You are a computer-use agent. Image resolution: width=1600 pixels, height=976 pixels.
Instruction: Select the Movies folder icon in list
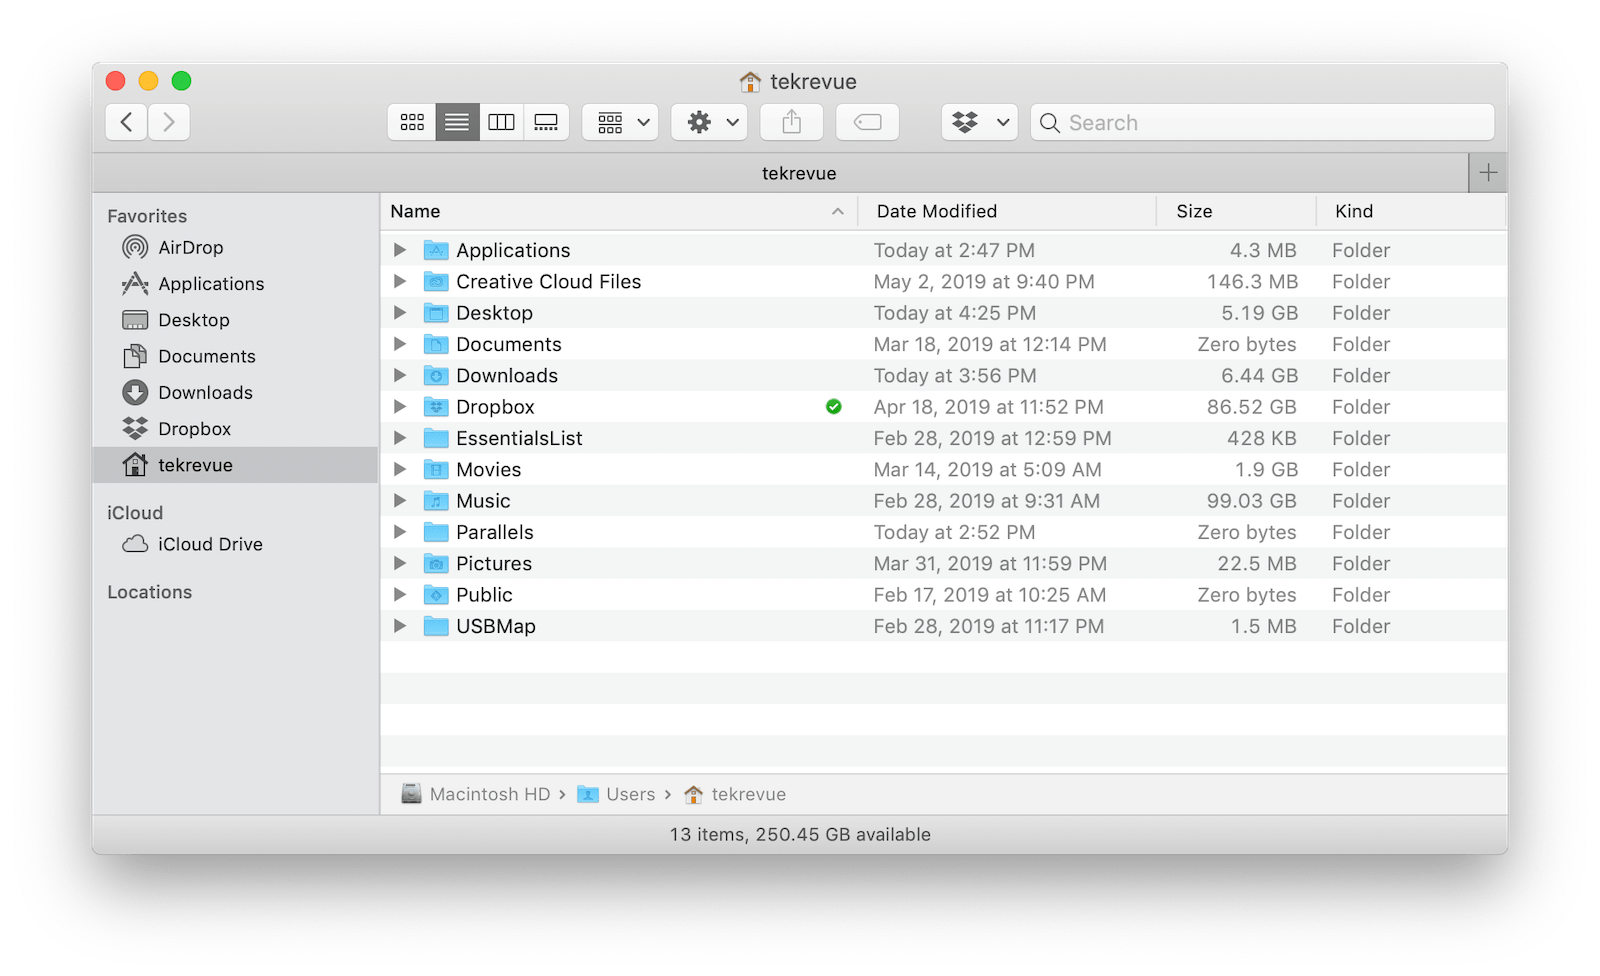pyautogui.click(x=436, y=469)
